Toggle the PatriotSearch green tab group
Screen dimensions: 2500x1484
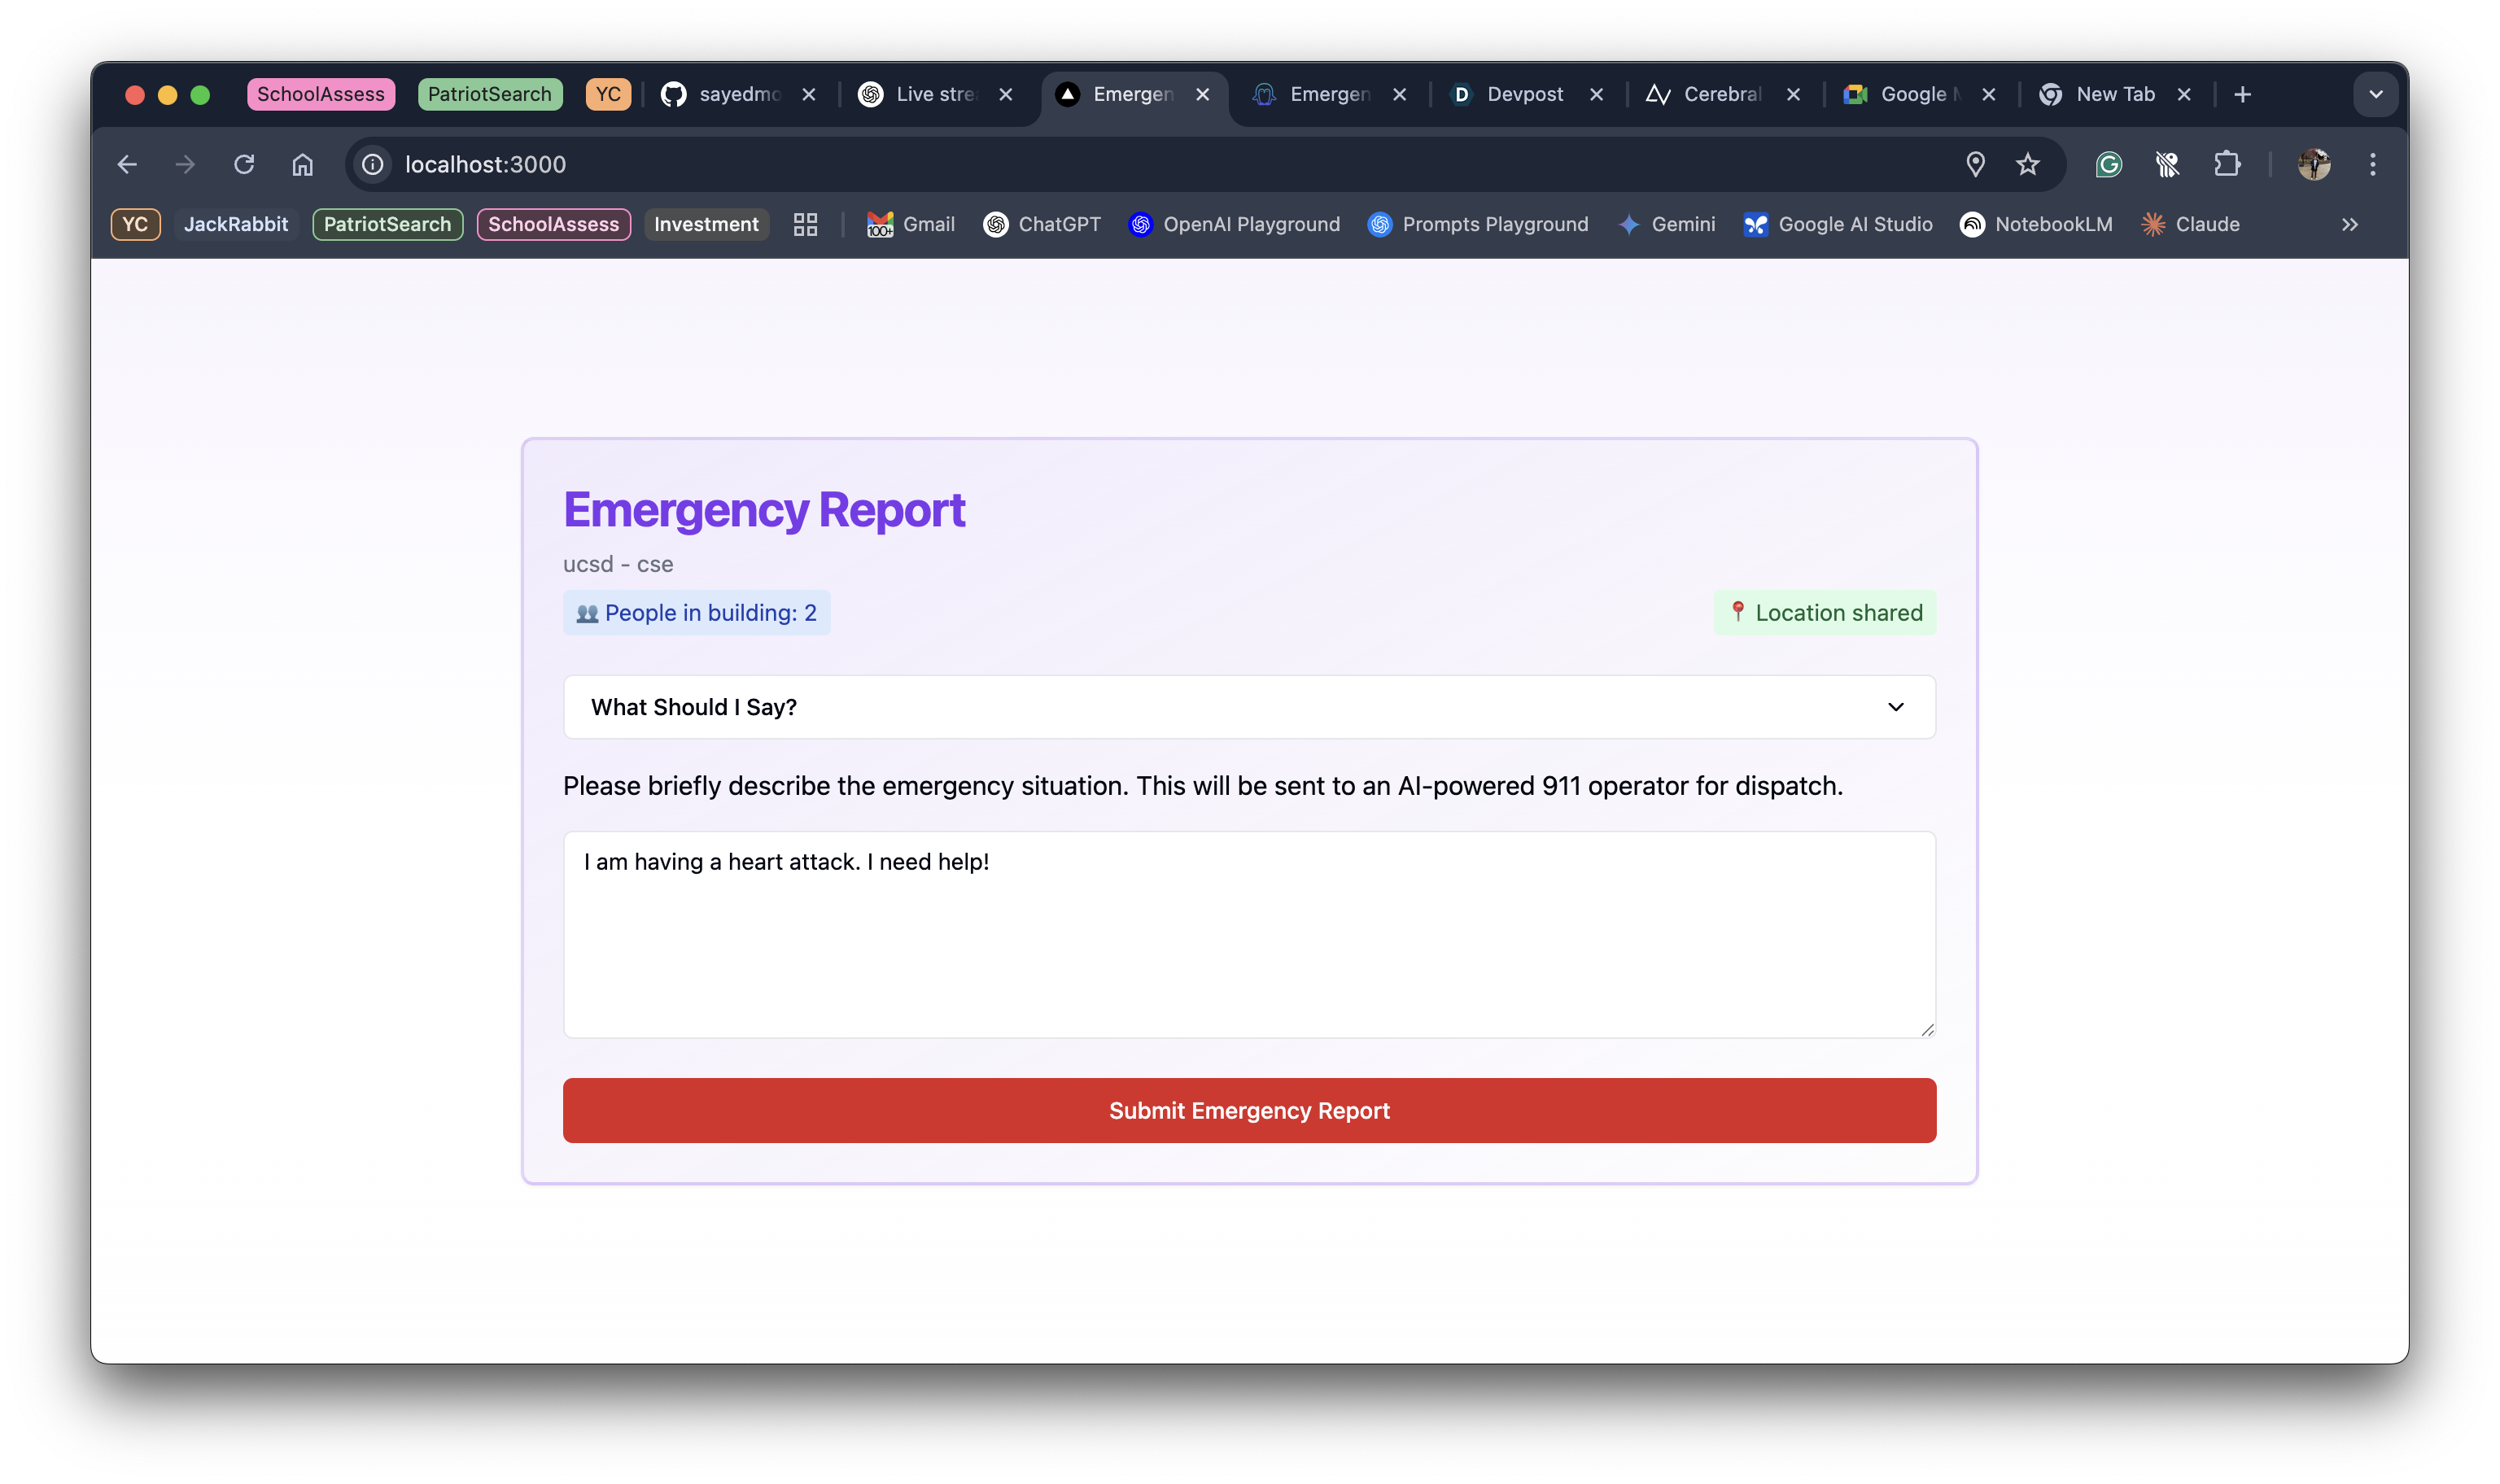[x=489, y=94]
